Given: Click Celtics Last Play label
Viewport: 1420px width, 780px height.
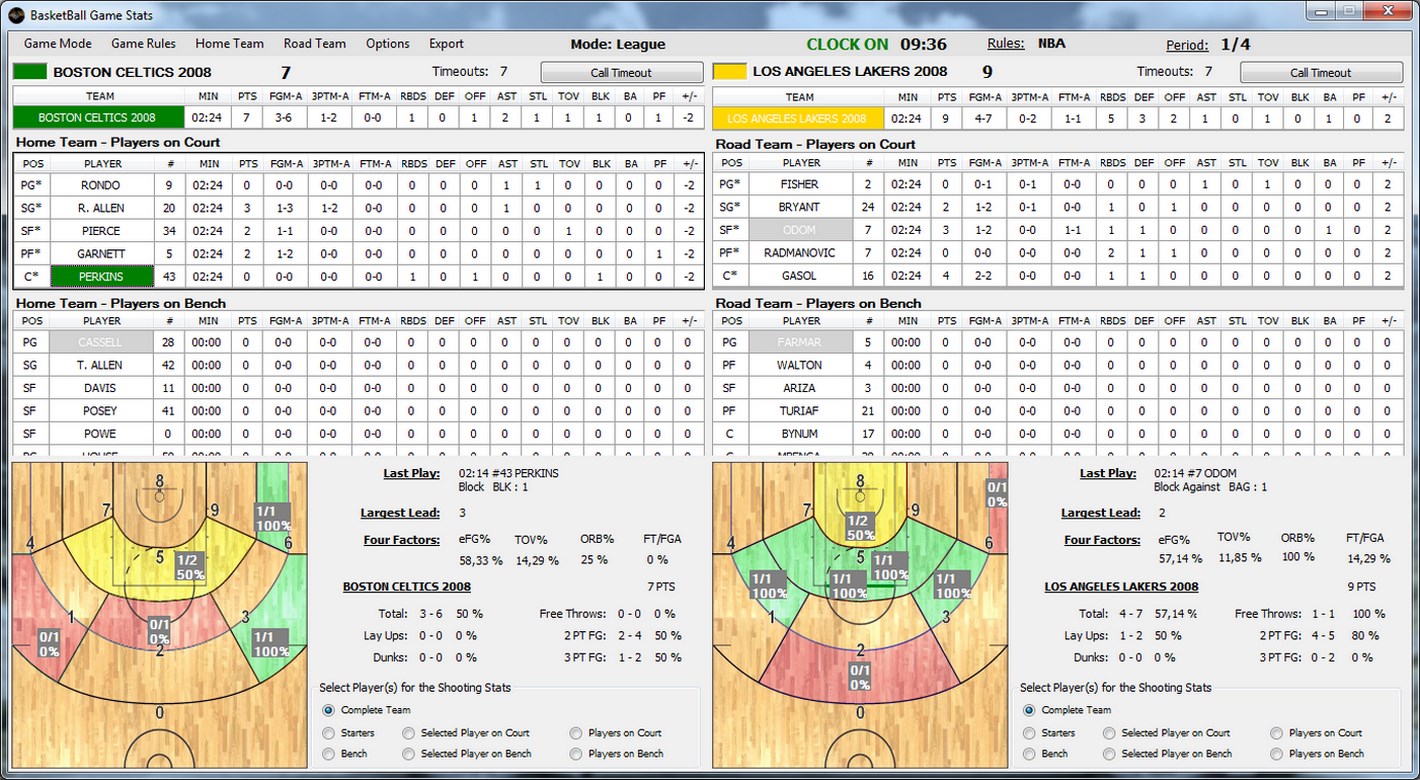Looking at the screenshot, I should click(x=411, y=473).
